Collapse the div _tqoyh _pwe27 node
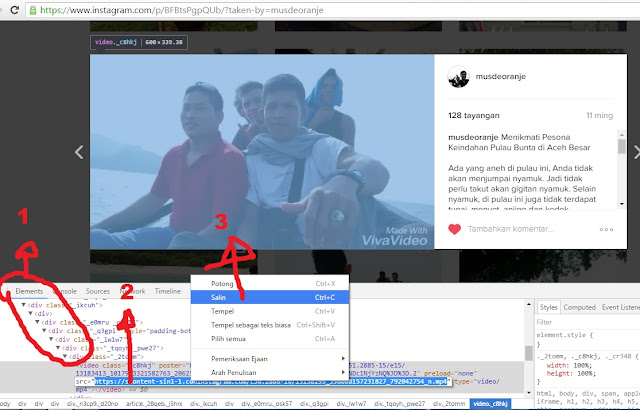The image size is (640, 410). tap(58, 348)
